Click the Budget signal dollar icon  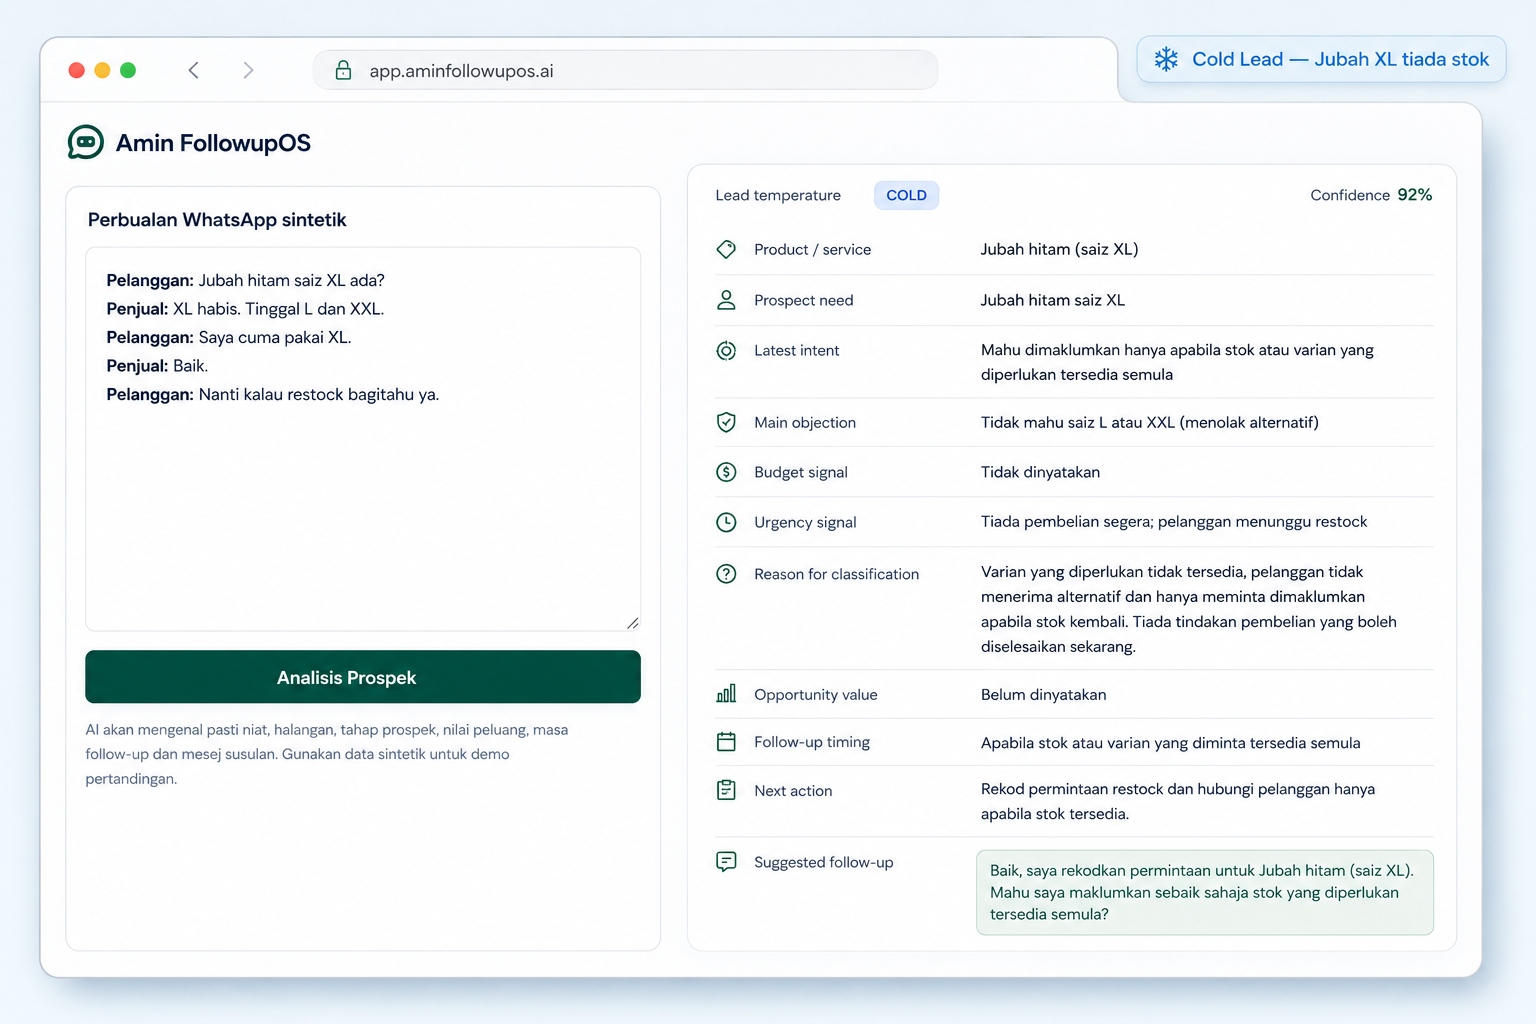[726, 472]
